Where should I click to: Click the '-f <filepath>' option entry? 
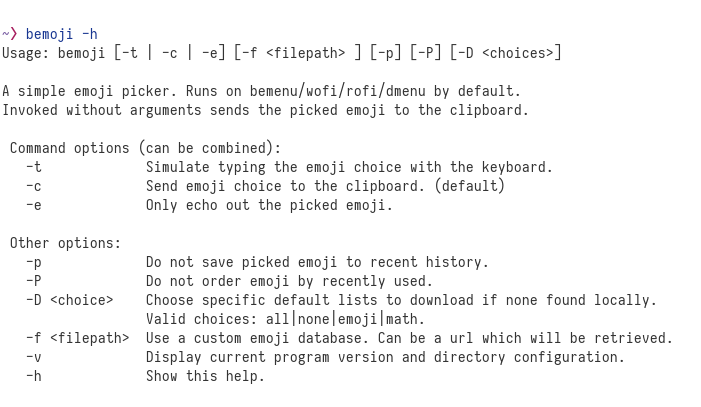point(78,338)
